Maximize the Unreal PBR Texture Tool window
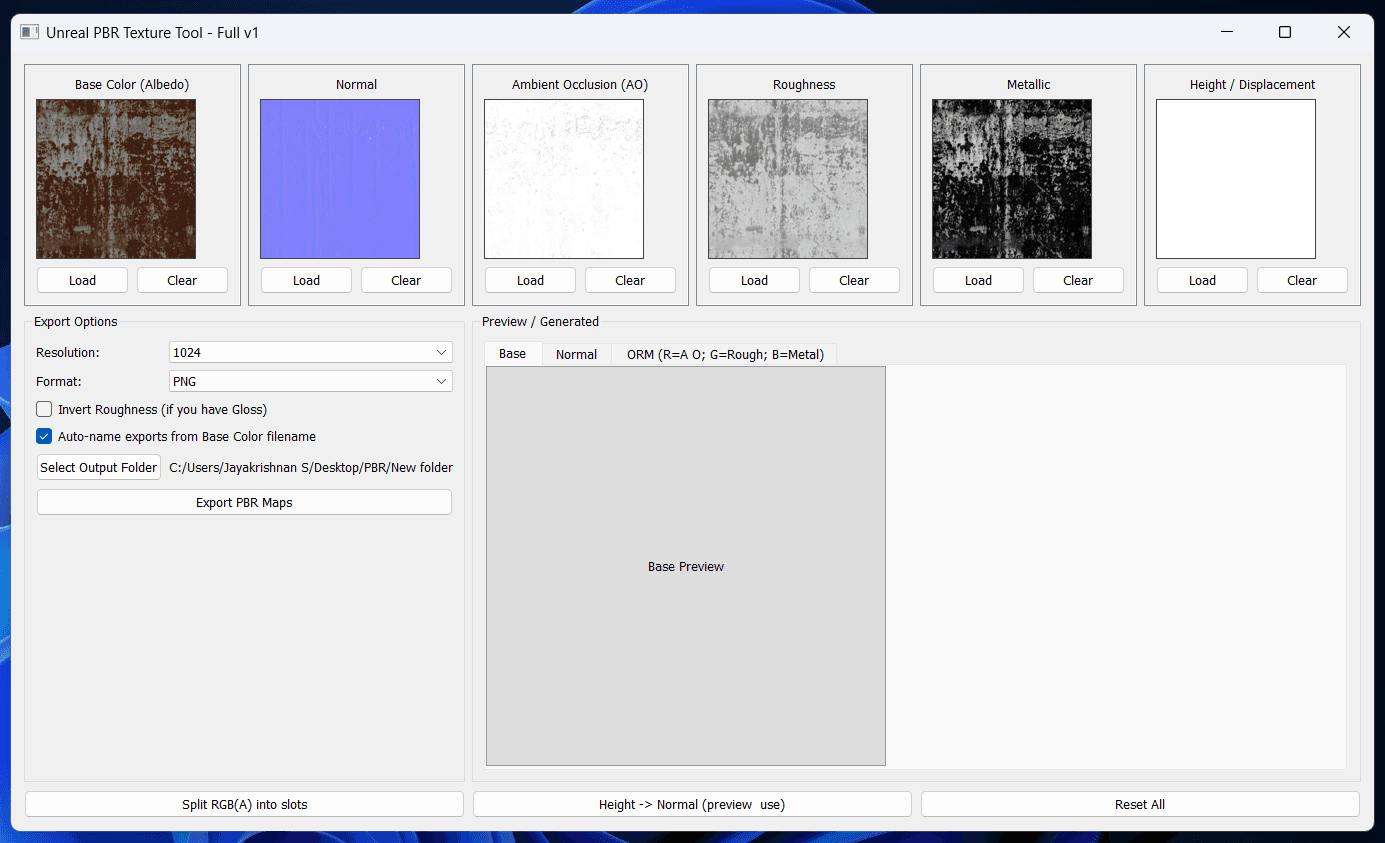Viewport: 1385px width, 843px height. [1285, 32]
